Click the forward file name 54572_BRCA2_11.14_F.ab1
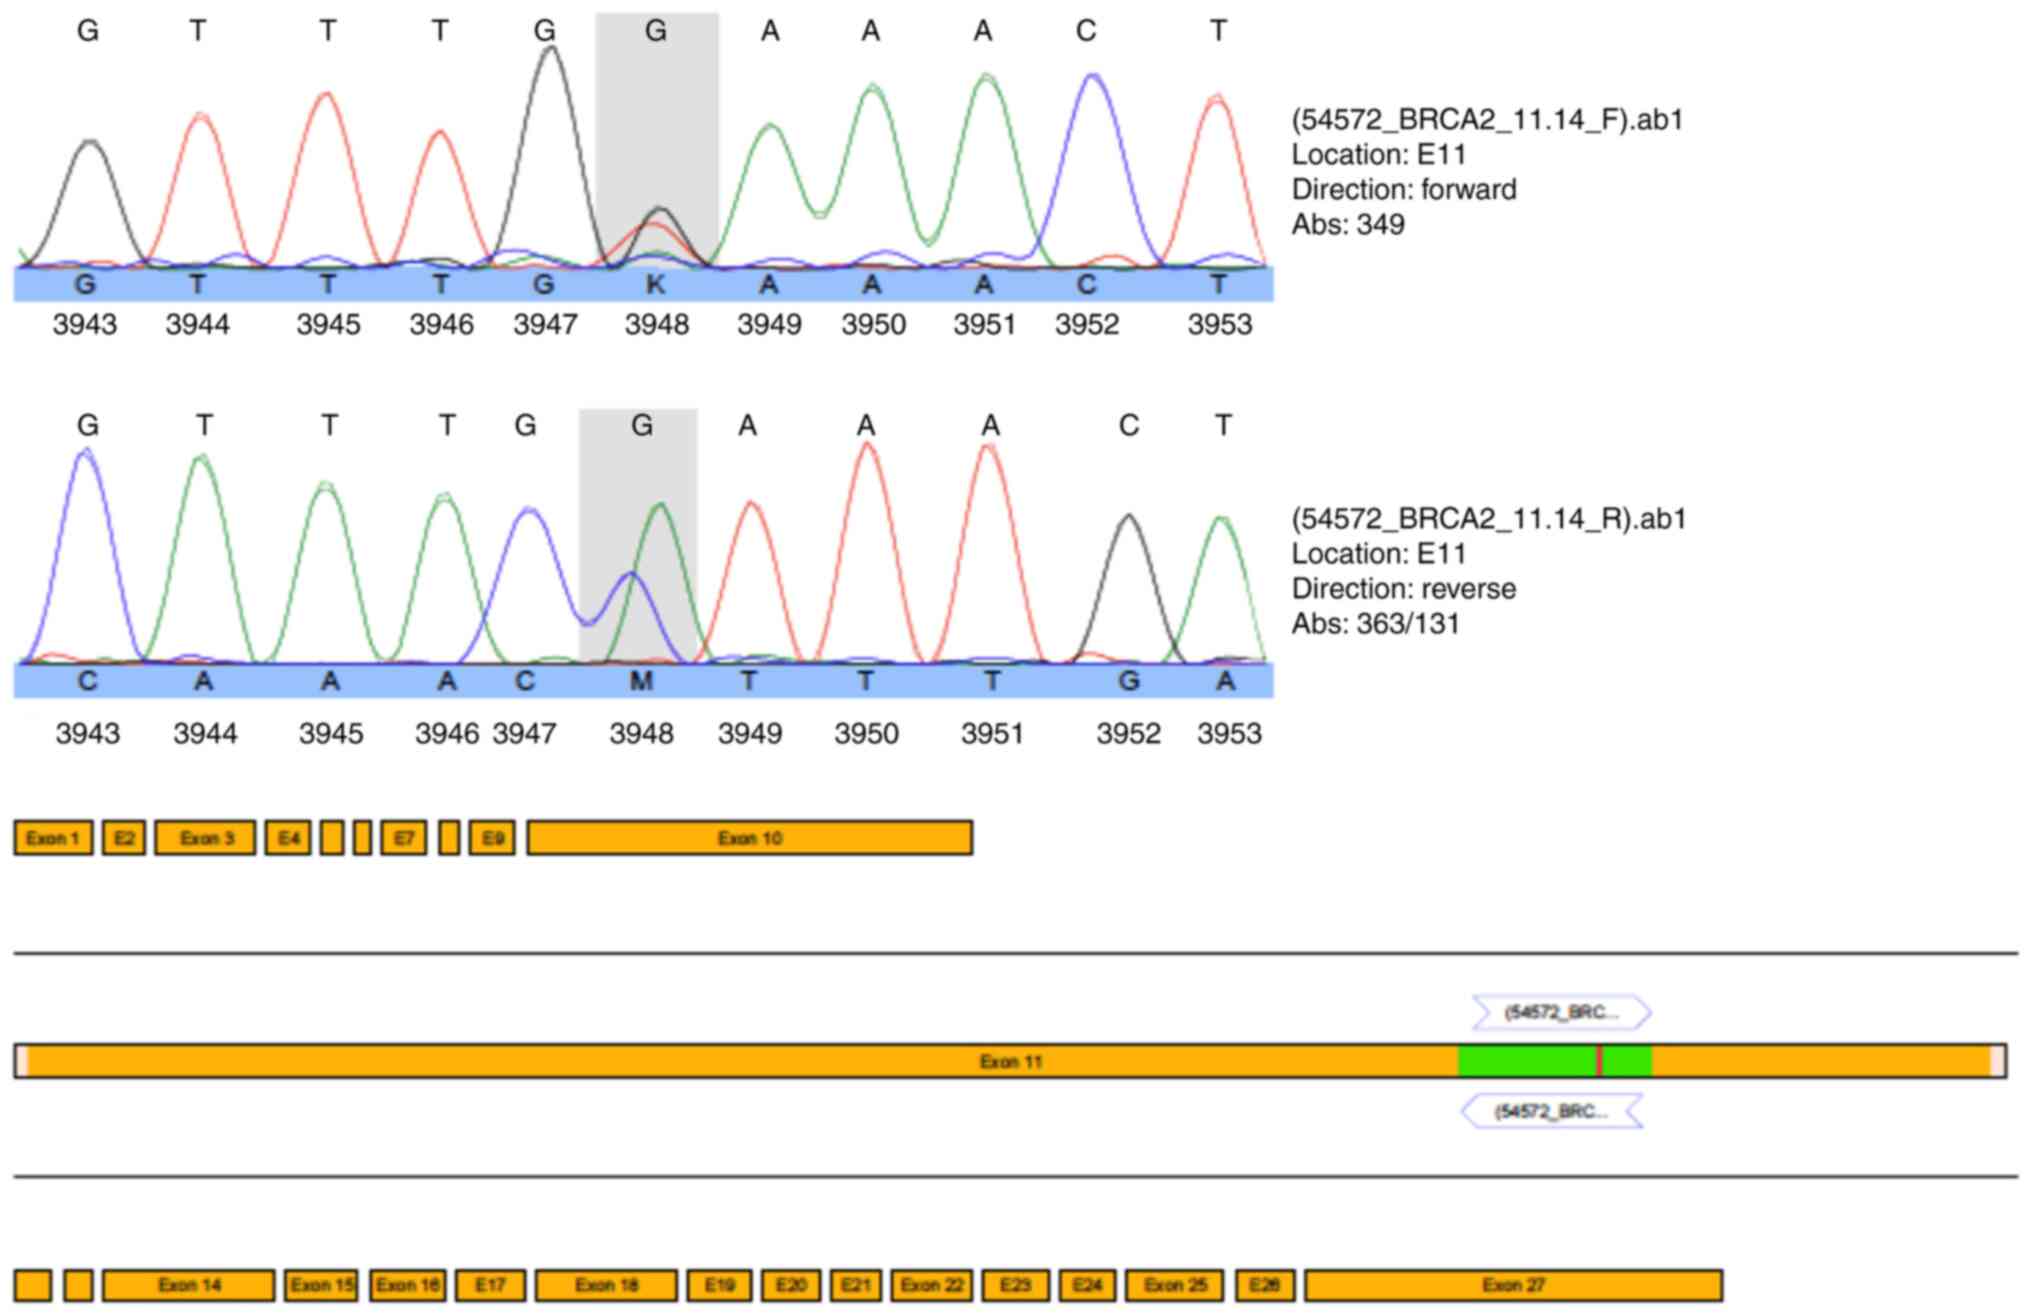The height and width of the screenshot is (1316, 2032). pyautogui.click(x=1487, y=120)
